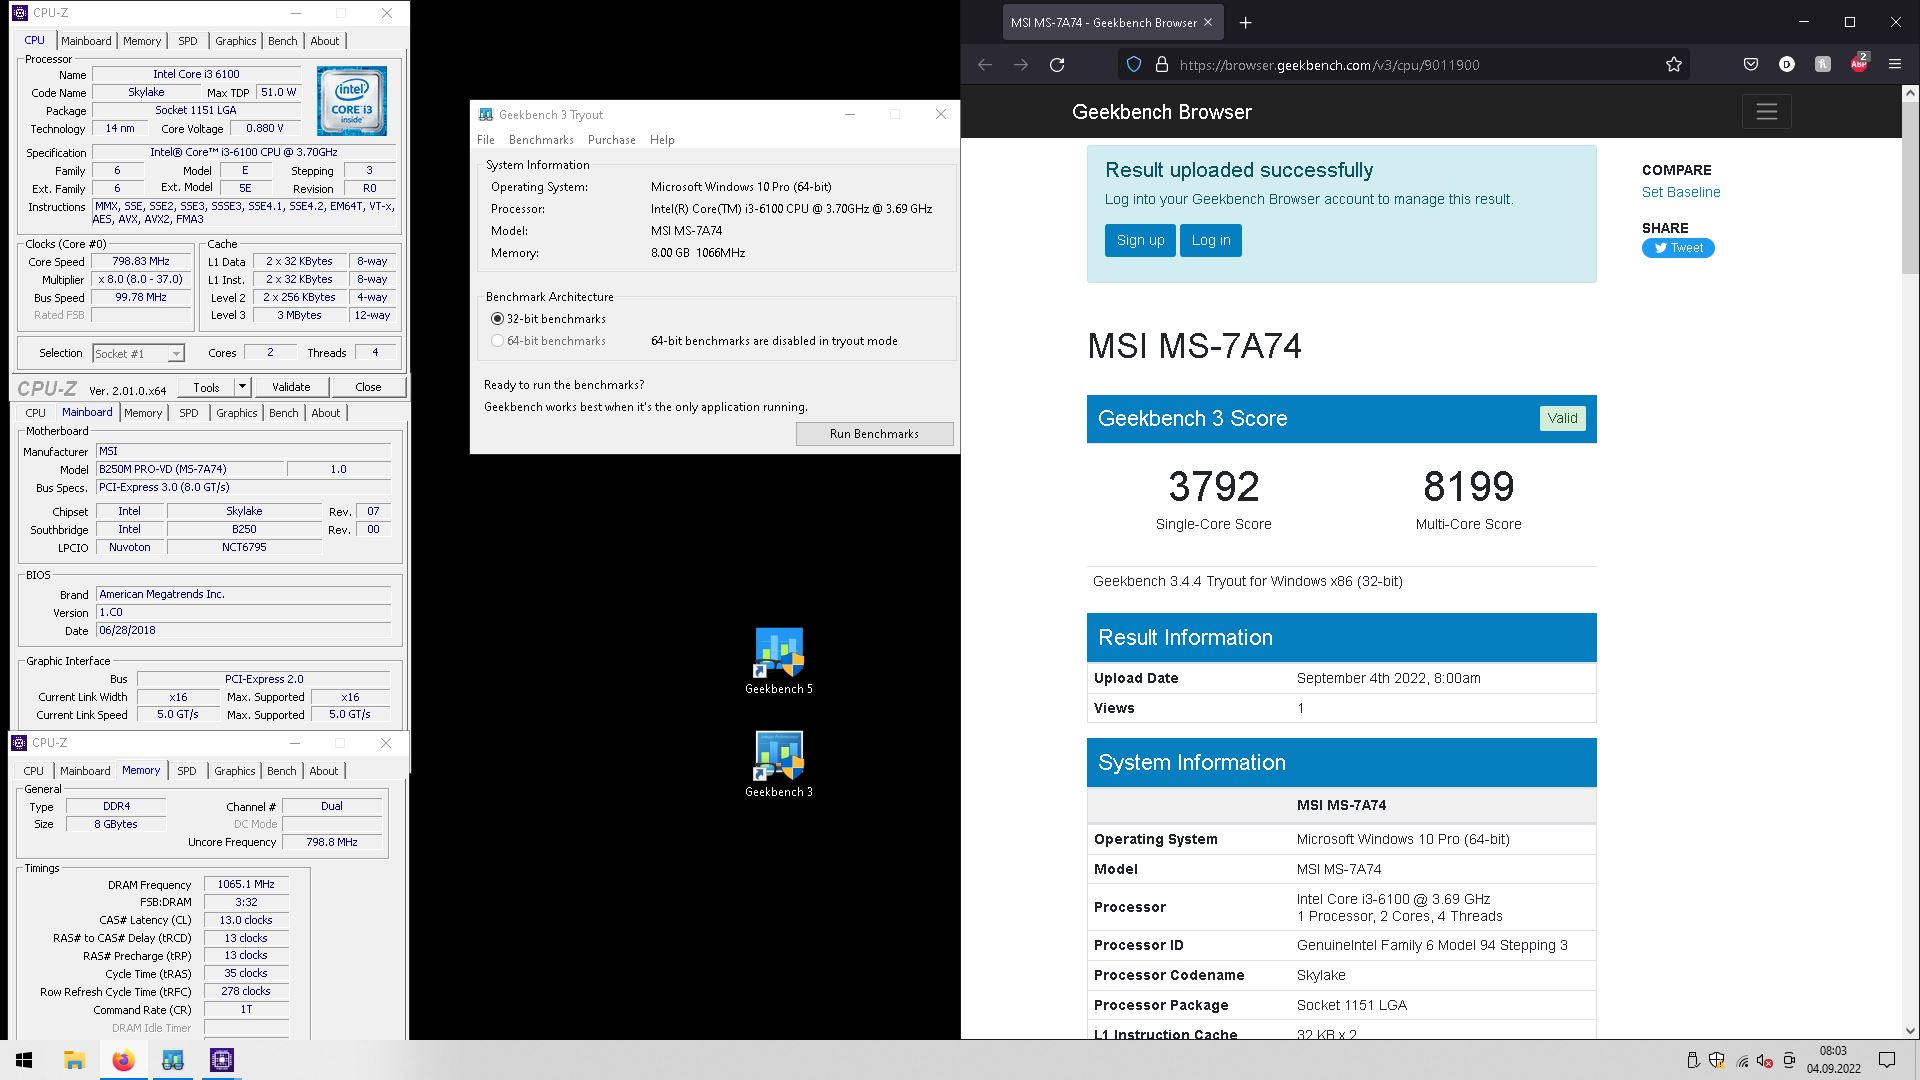Screen dimensions: 1920x1080
Task: Click the CPU-Z Validate button
Action: pos(291,387)
